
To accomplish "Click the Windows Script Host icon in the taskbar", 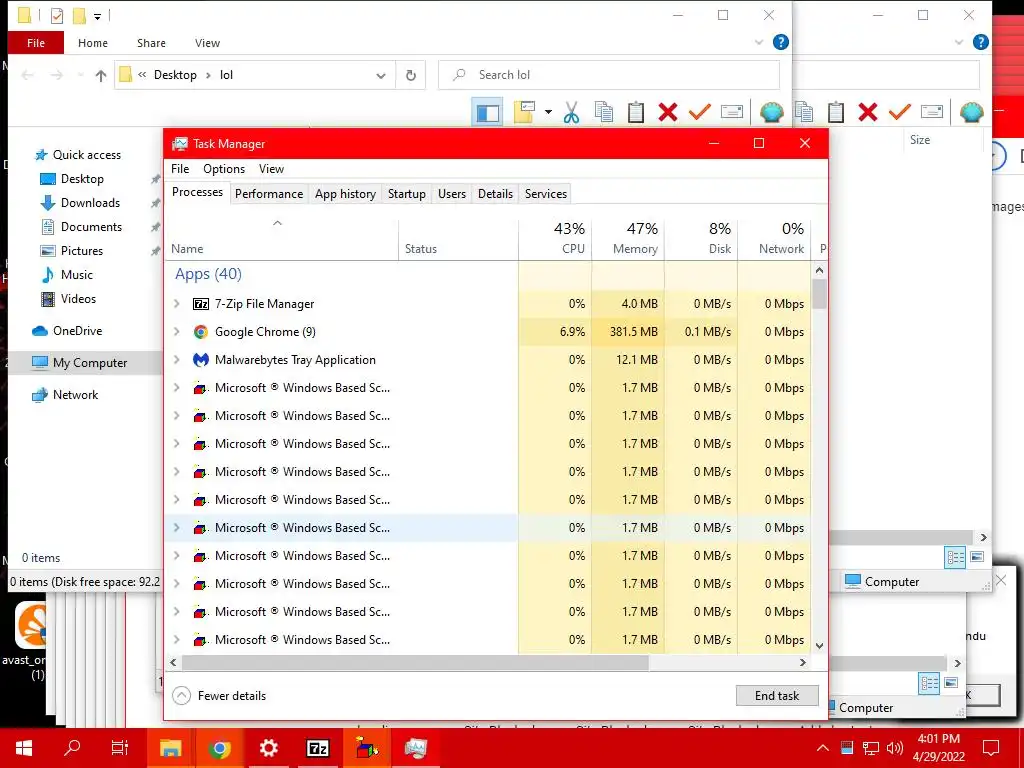I will [x=366, y=748].
